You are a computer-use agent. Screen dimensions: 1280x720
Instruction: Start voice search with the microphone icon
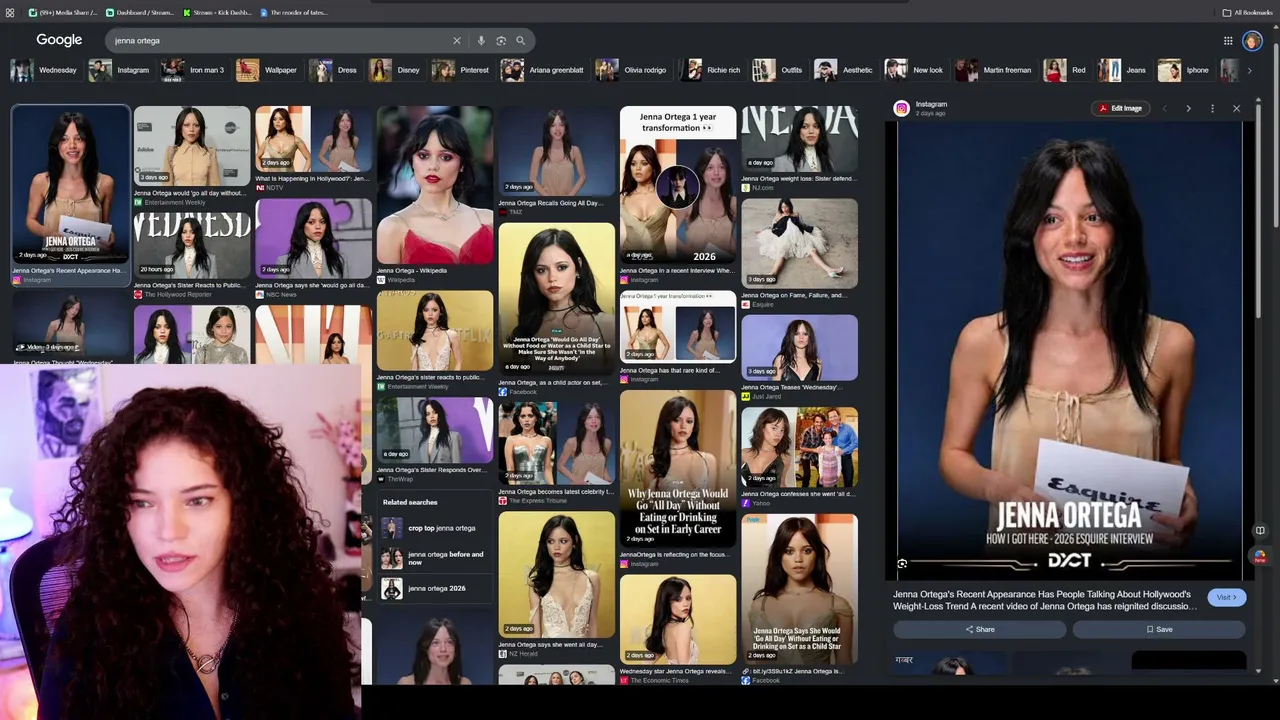coord(481,41)
